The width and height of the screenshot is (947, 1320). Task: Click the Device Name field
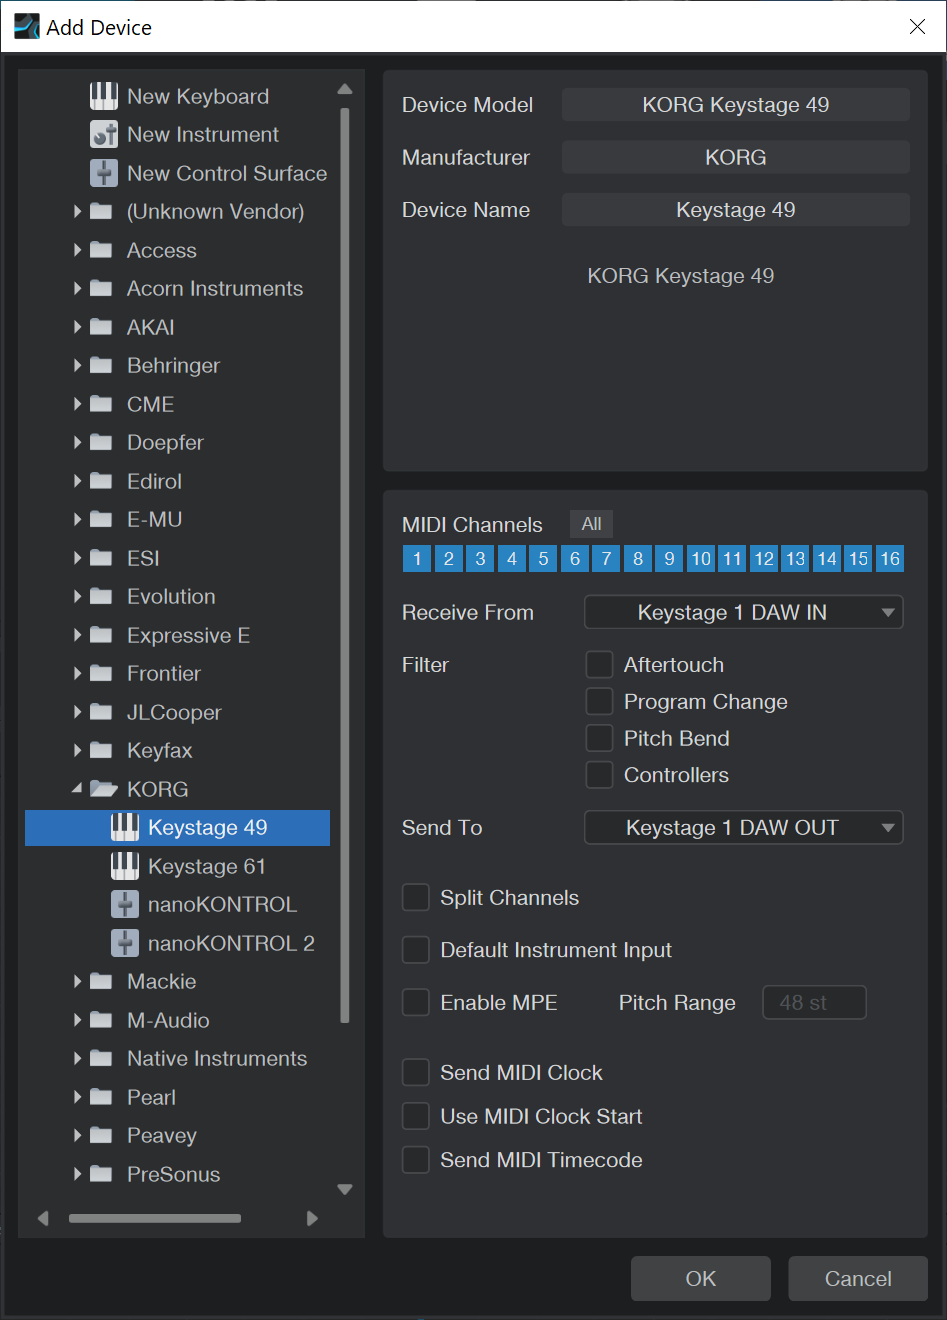pyautogui.click(x=735, y=210)
